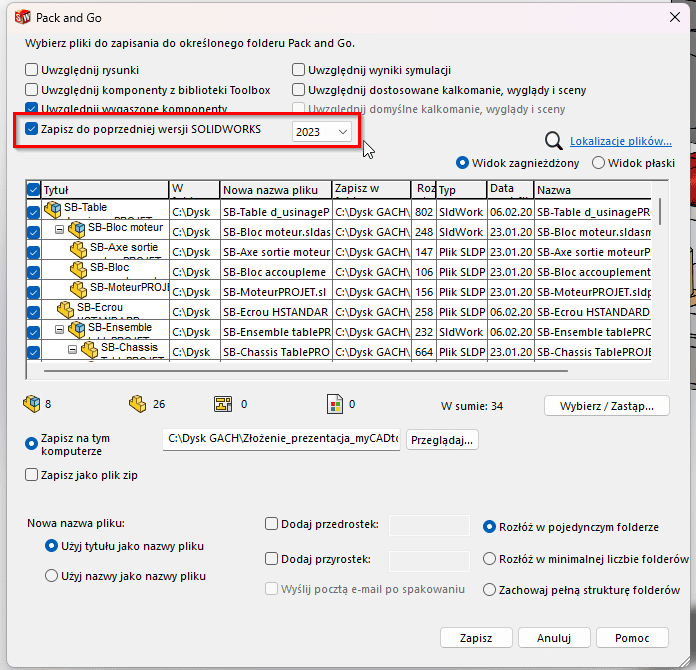Click the Anuluj button
The height and width of the screenshot is (670, 696).
(x=554, y=638)
